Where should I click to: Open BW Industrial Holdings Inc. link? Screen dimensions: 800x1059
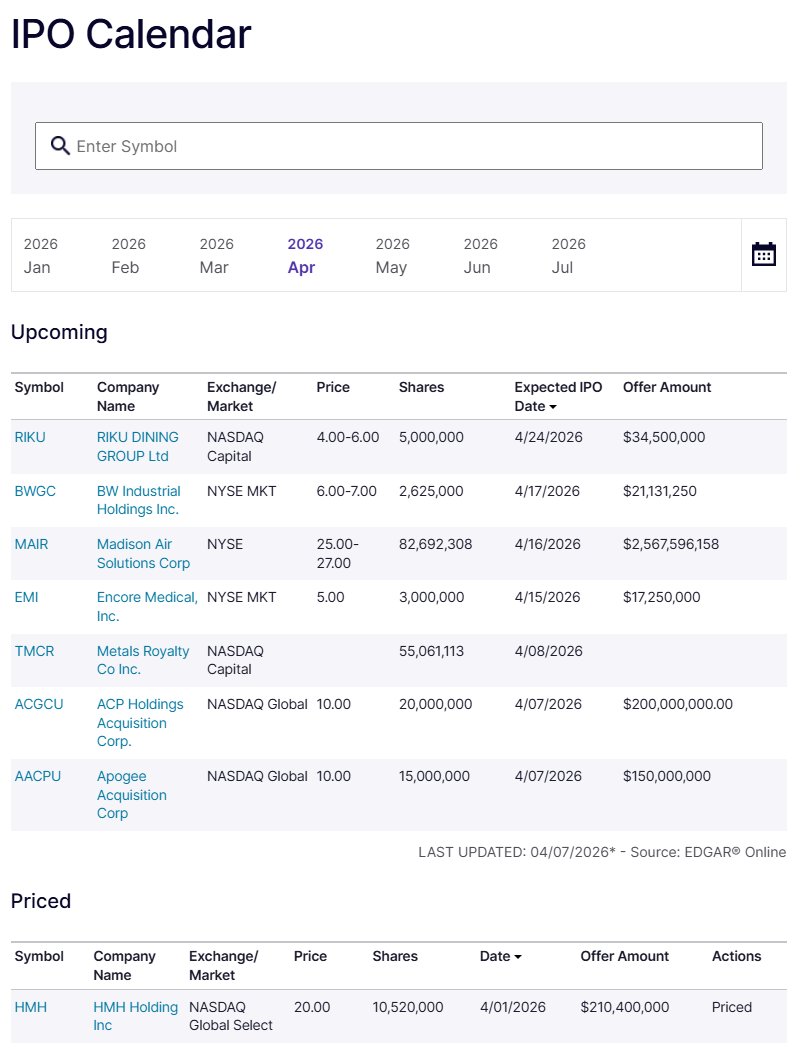138,500
